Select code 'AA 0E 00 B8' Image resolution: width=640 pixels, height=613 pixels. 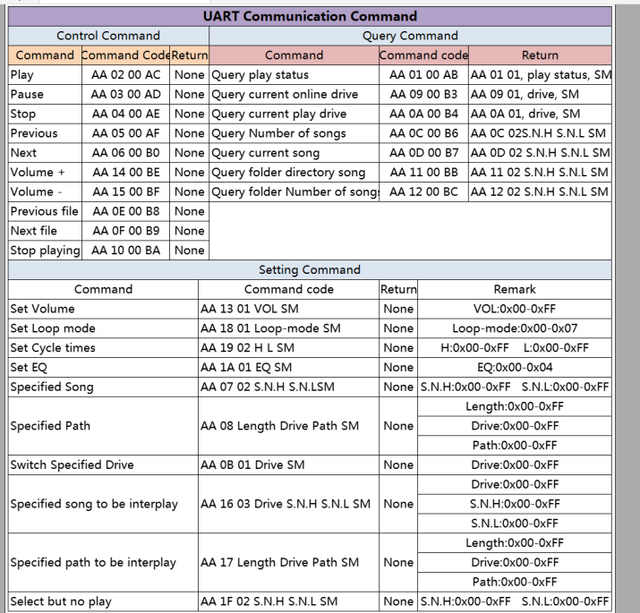(x=126, y=211)
